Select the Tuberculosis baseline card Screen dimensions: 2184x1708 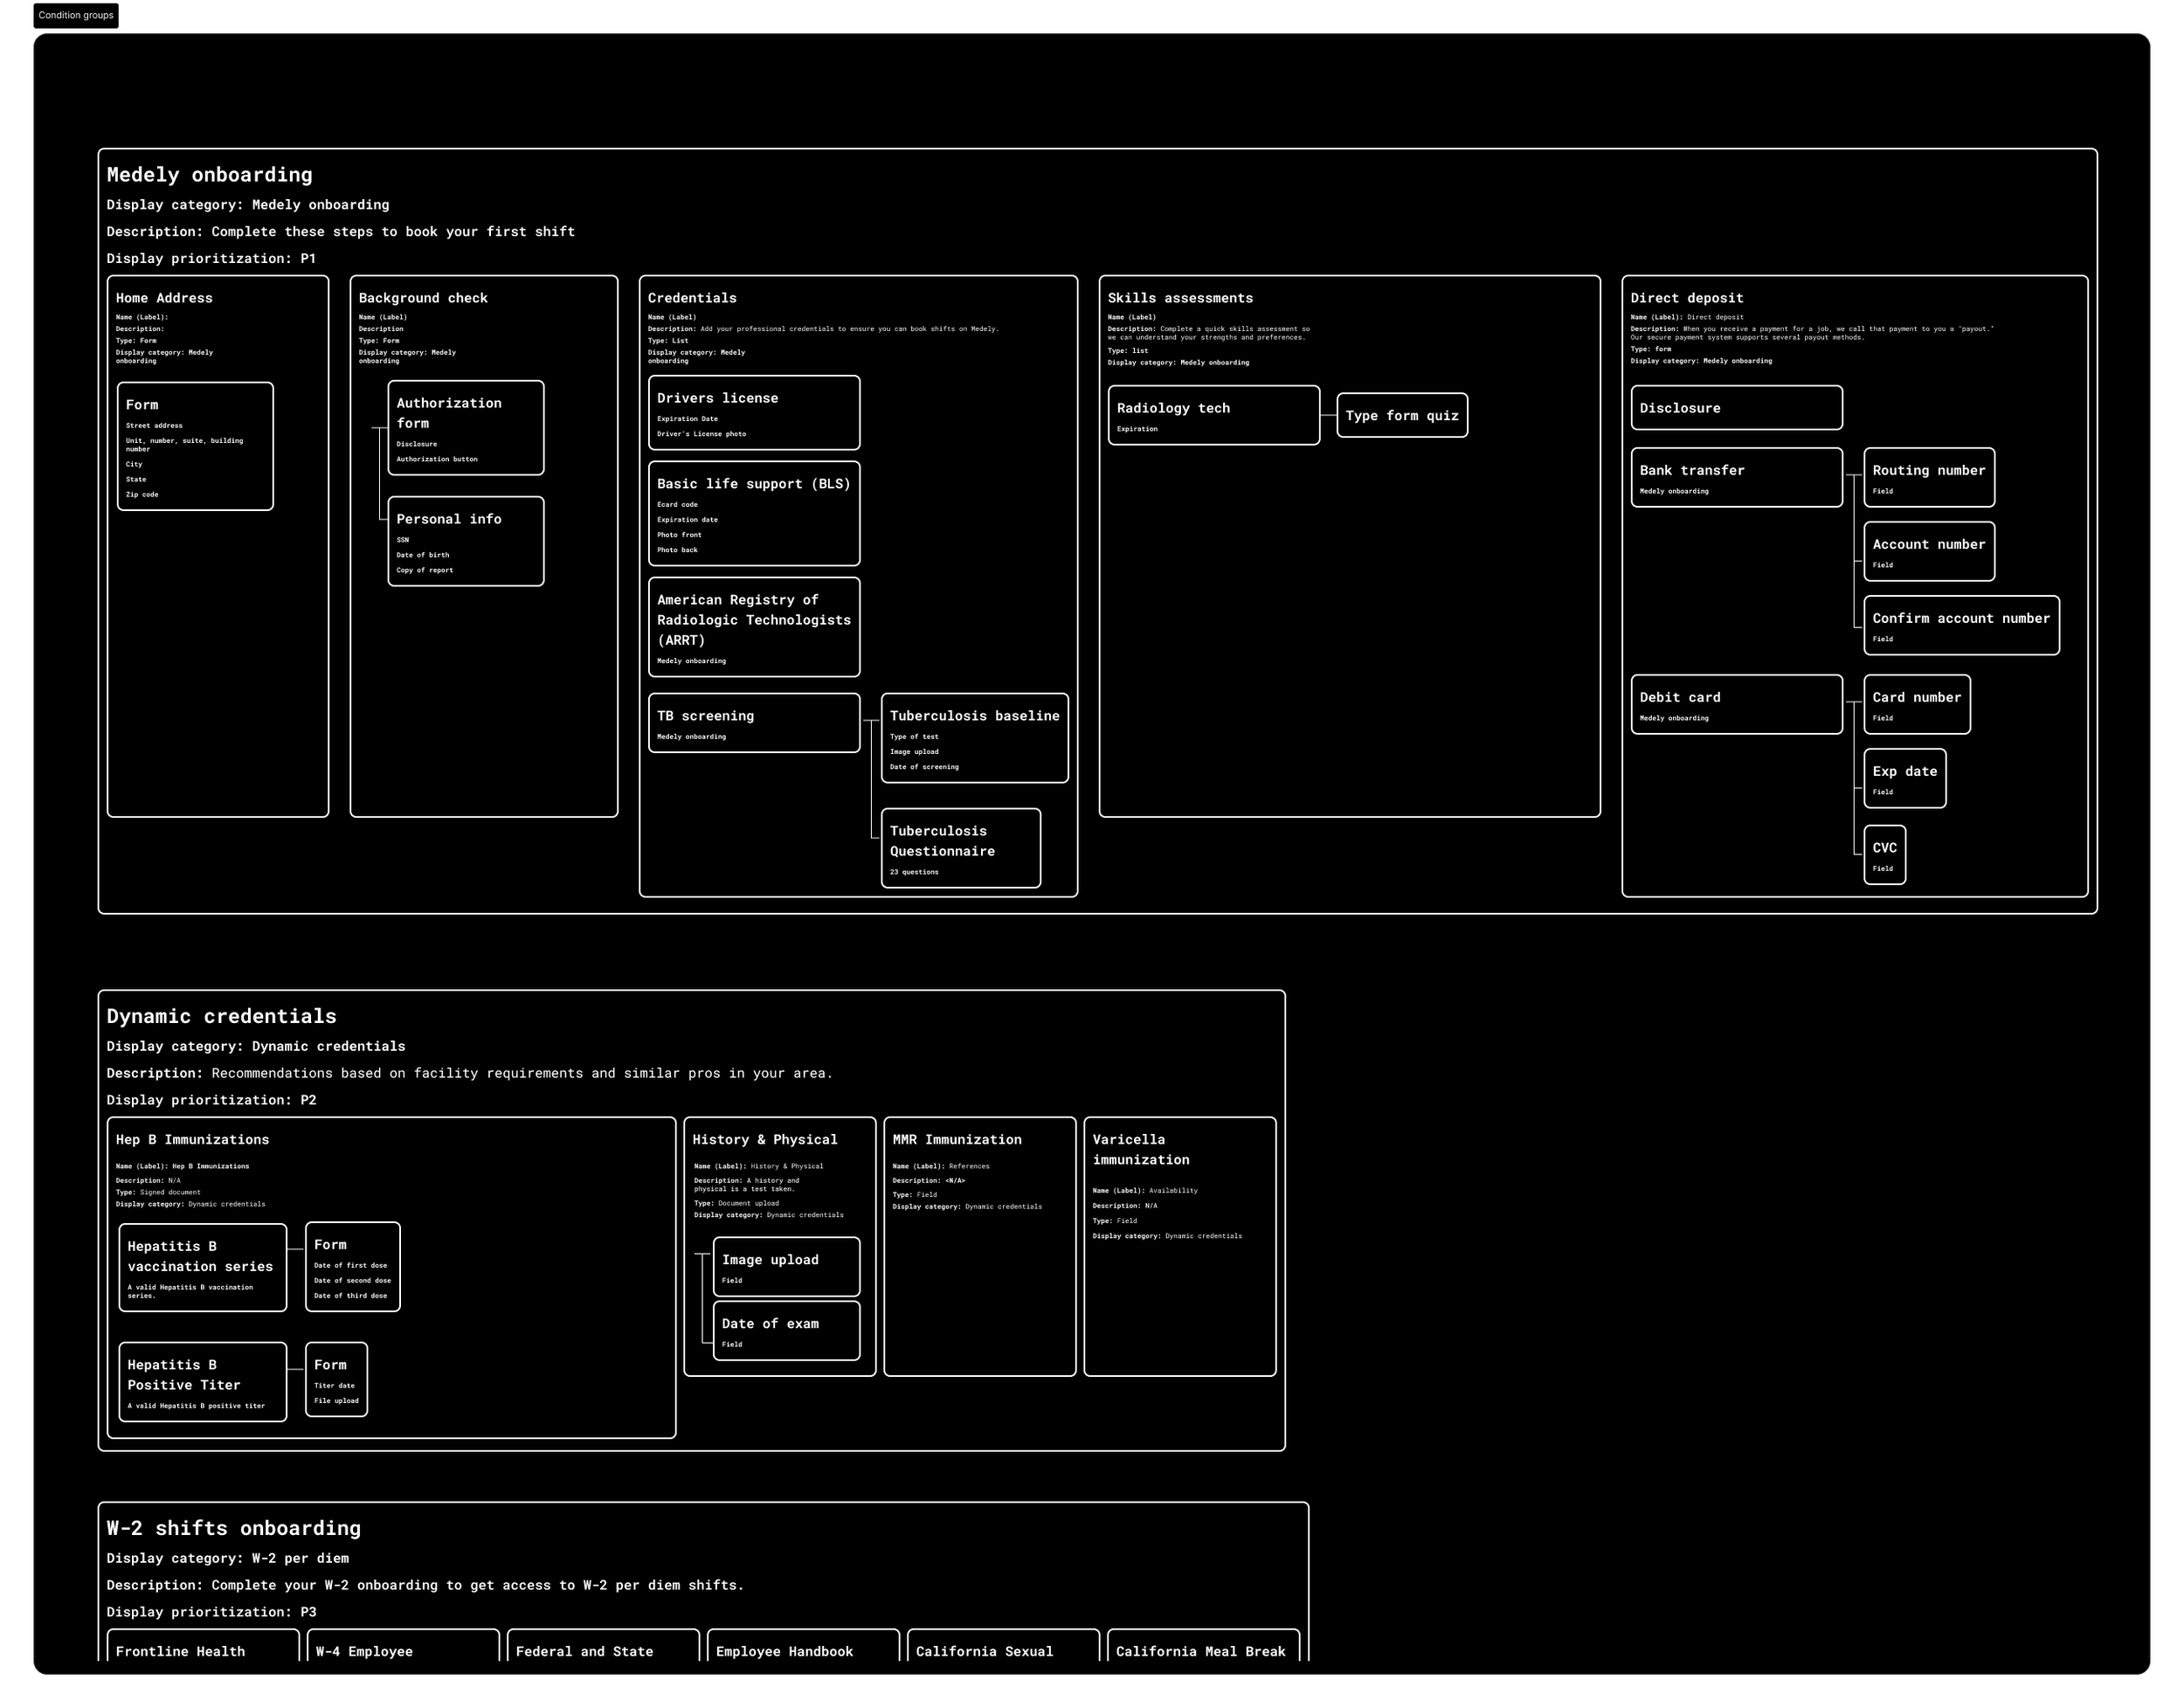(974, 738)
